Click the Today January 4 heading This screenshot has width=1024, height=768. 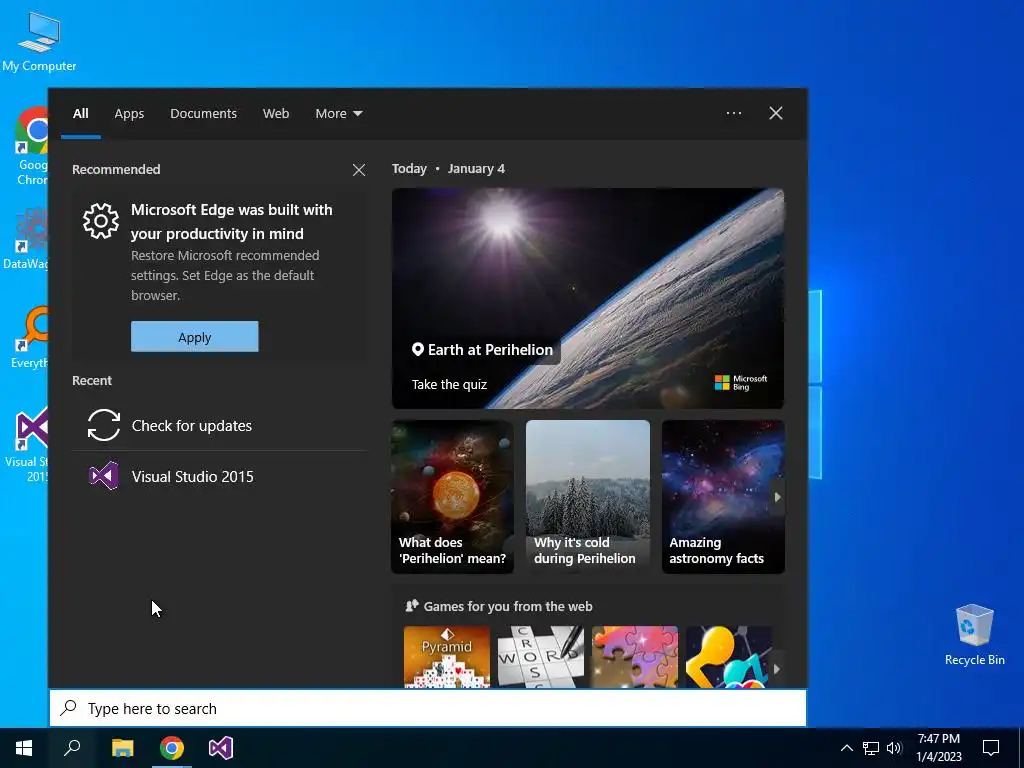(448, 168)
